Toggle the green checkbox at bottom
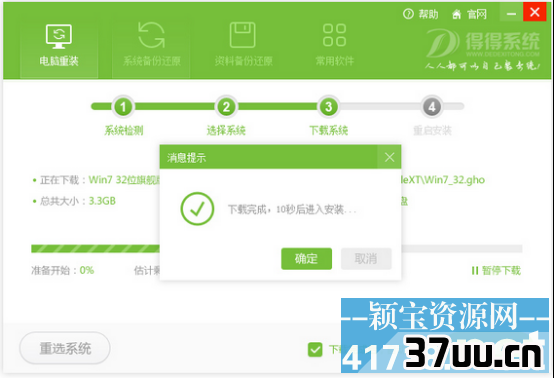This screenshot has height=378, width=554. pyautogui.click(x=315, y=350)
